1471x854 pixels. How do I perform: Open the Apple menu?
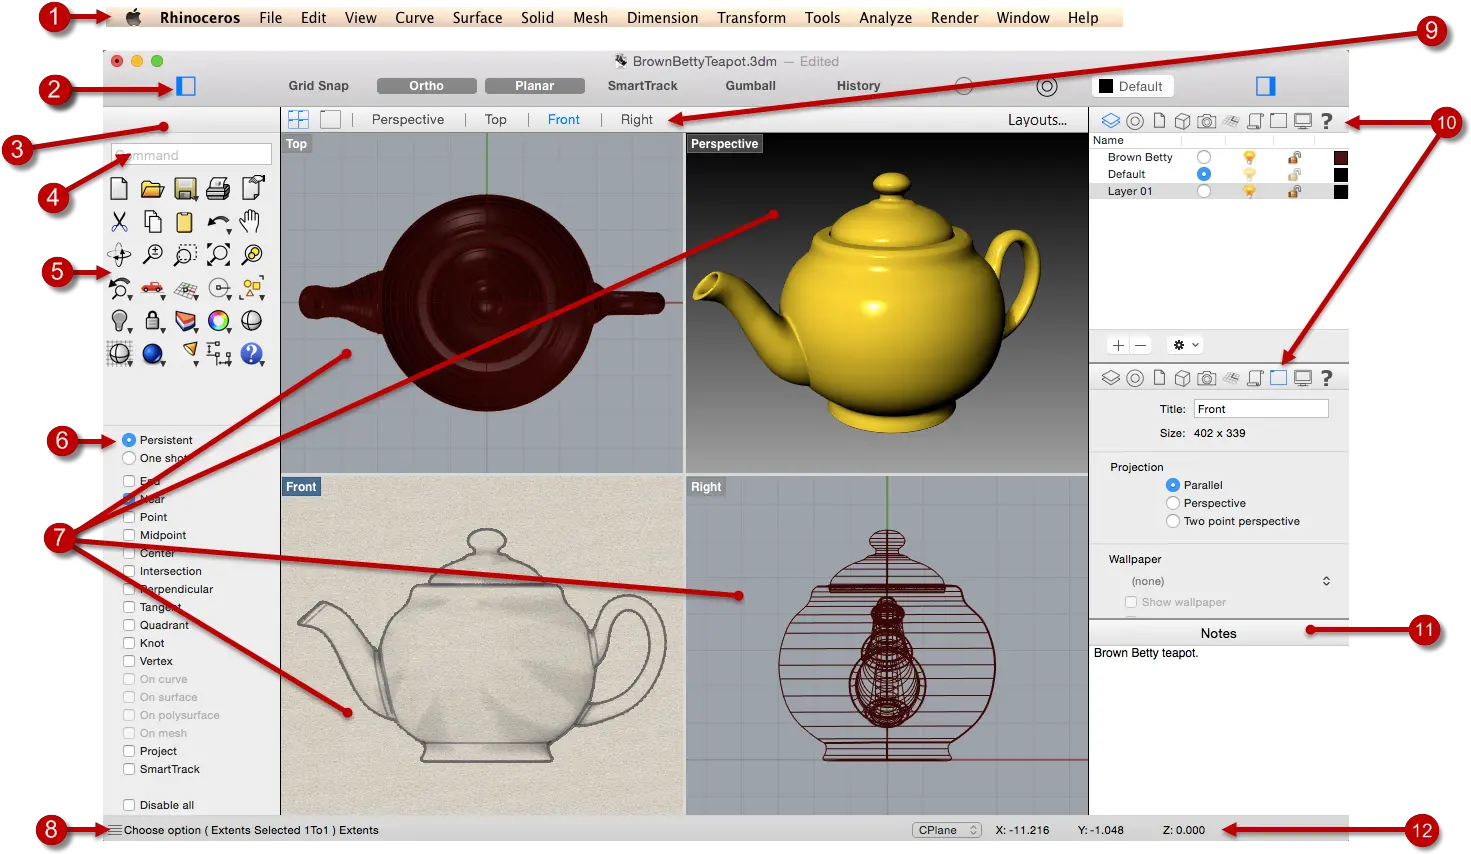[133, 17]
